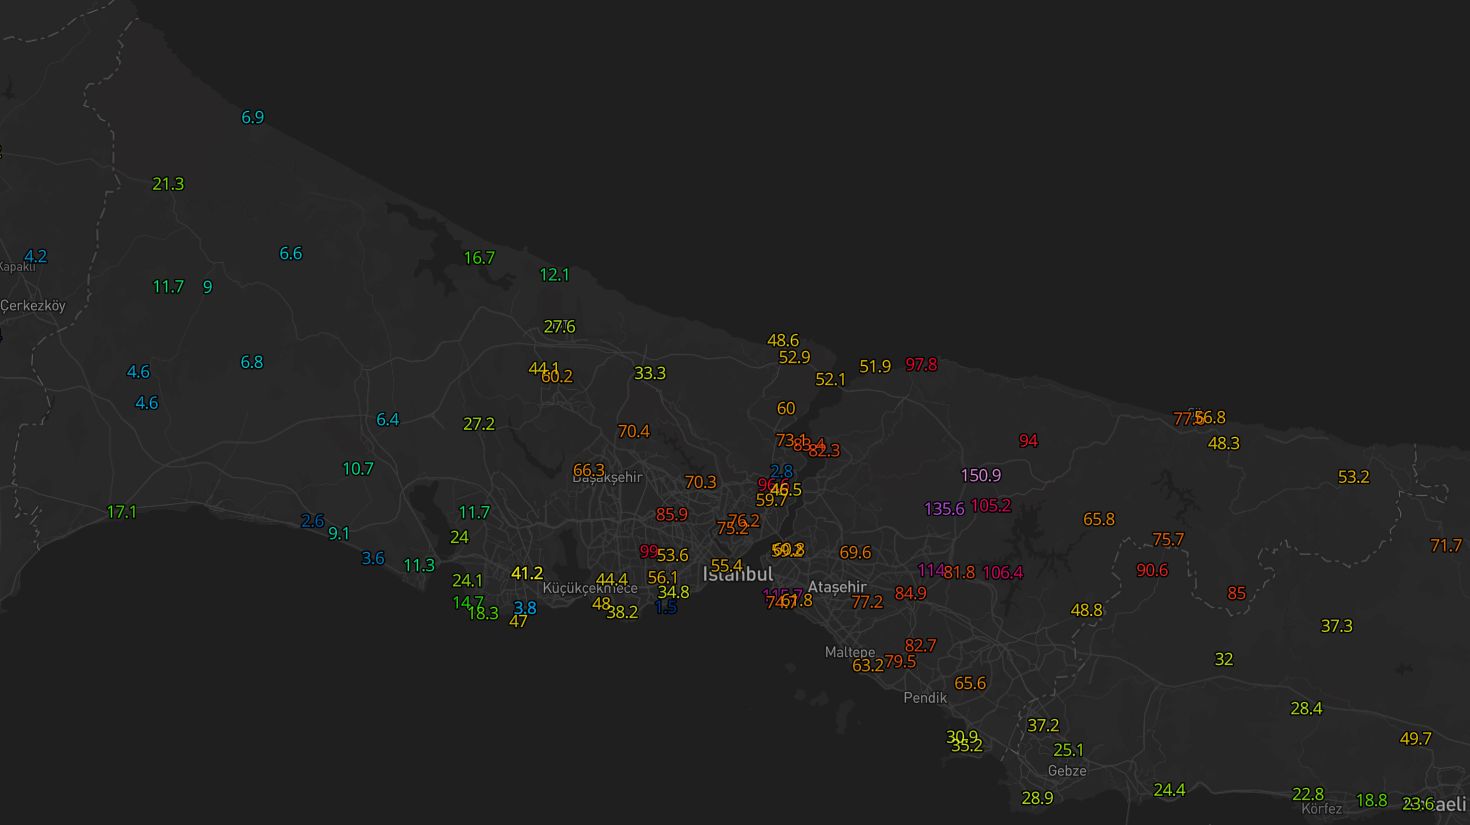Click the 12.1 reading
Viewport: 1470px width, 825px height.
pos(554,275)
